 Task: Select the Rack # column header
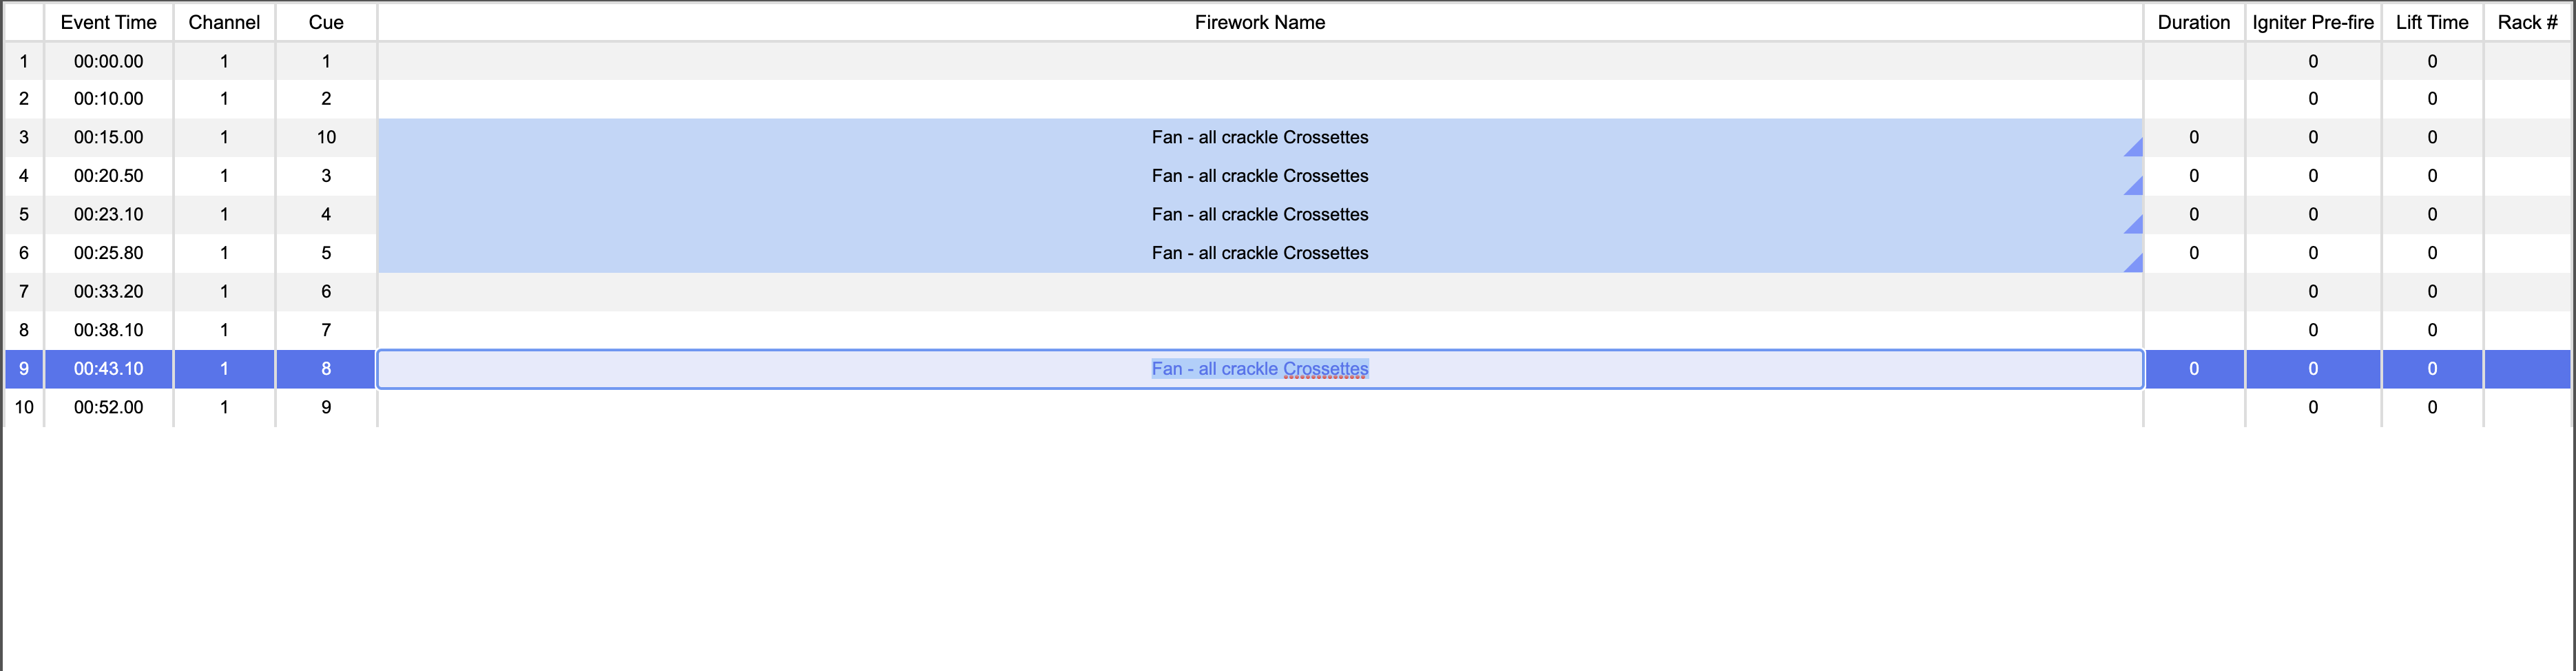[x=2527, y=22]
